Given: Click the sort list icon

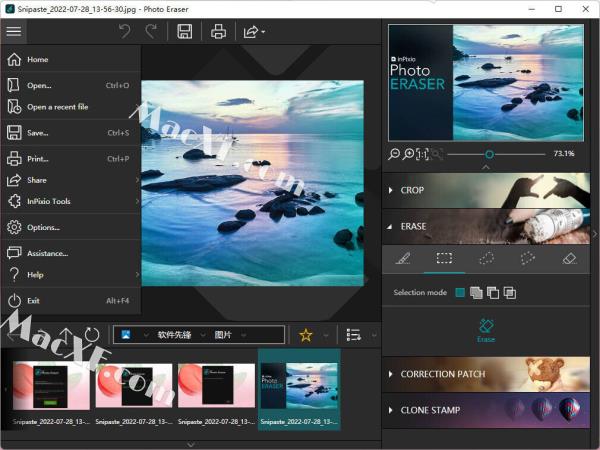Looking at the screenshot, I should pyautogui.click(x=354, y=335).
